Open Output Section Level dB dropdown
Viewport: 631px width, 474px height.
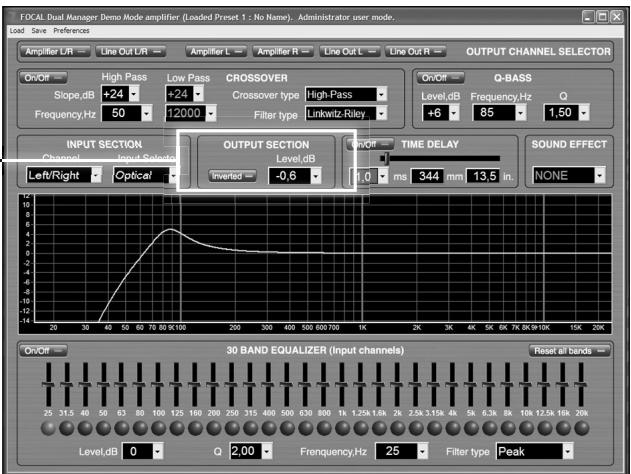[x=316, y=176]
